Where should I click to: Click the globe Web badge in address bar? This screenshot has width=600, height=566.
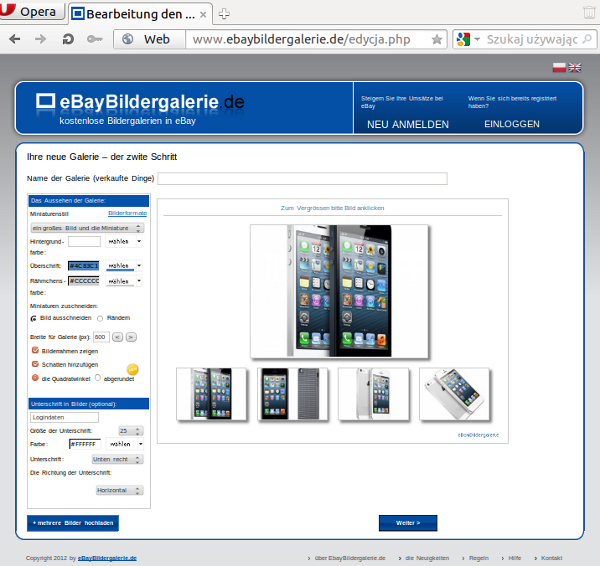coord(150,39)
